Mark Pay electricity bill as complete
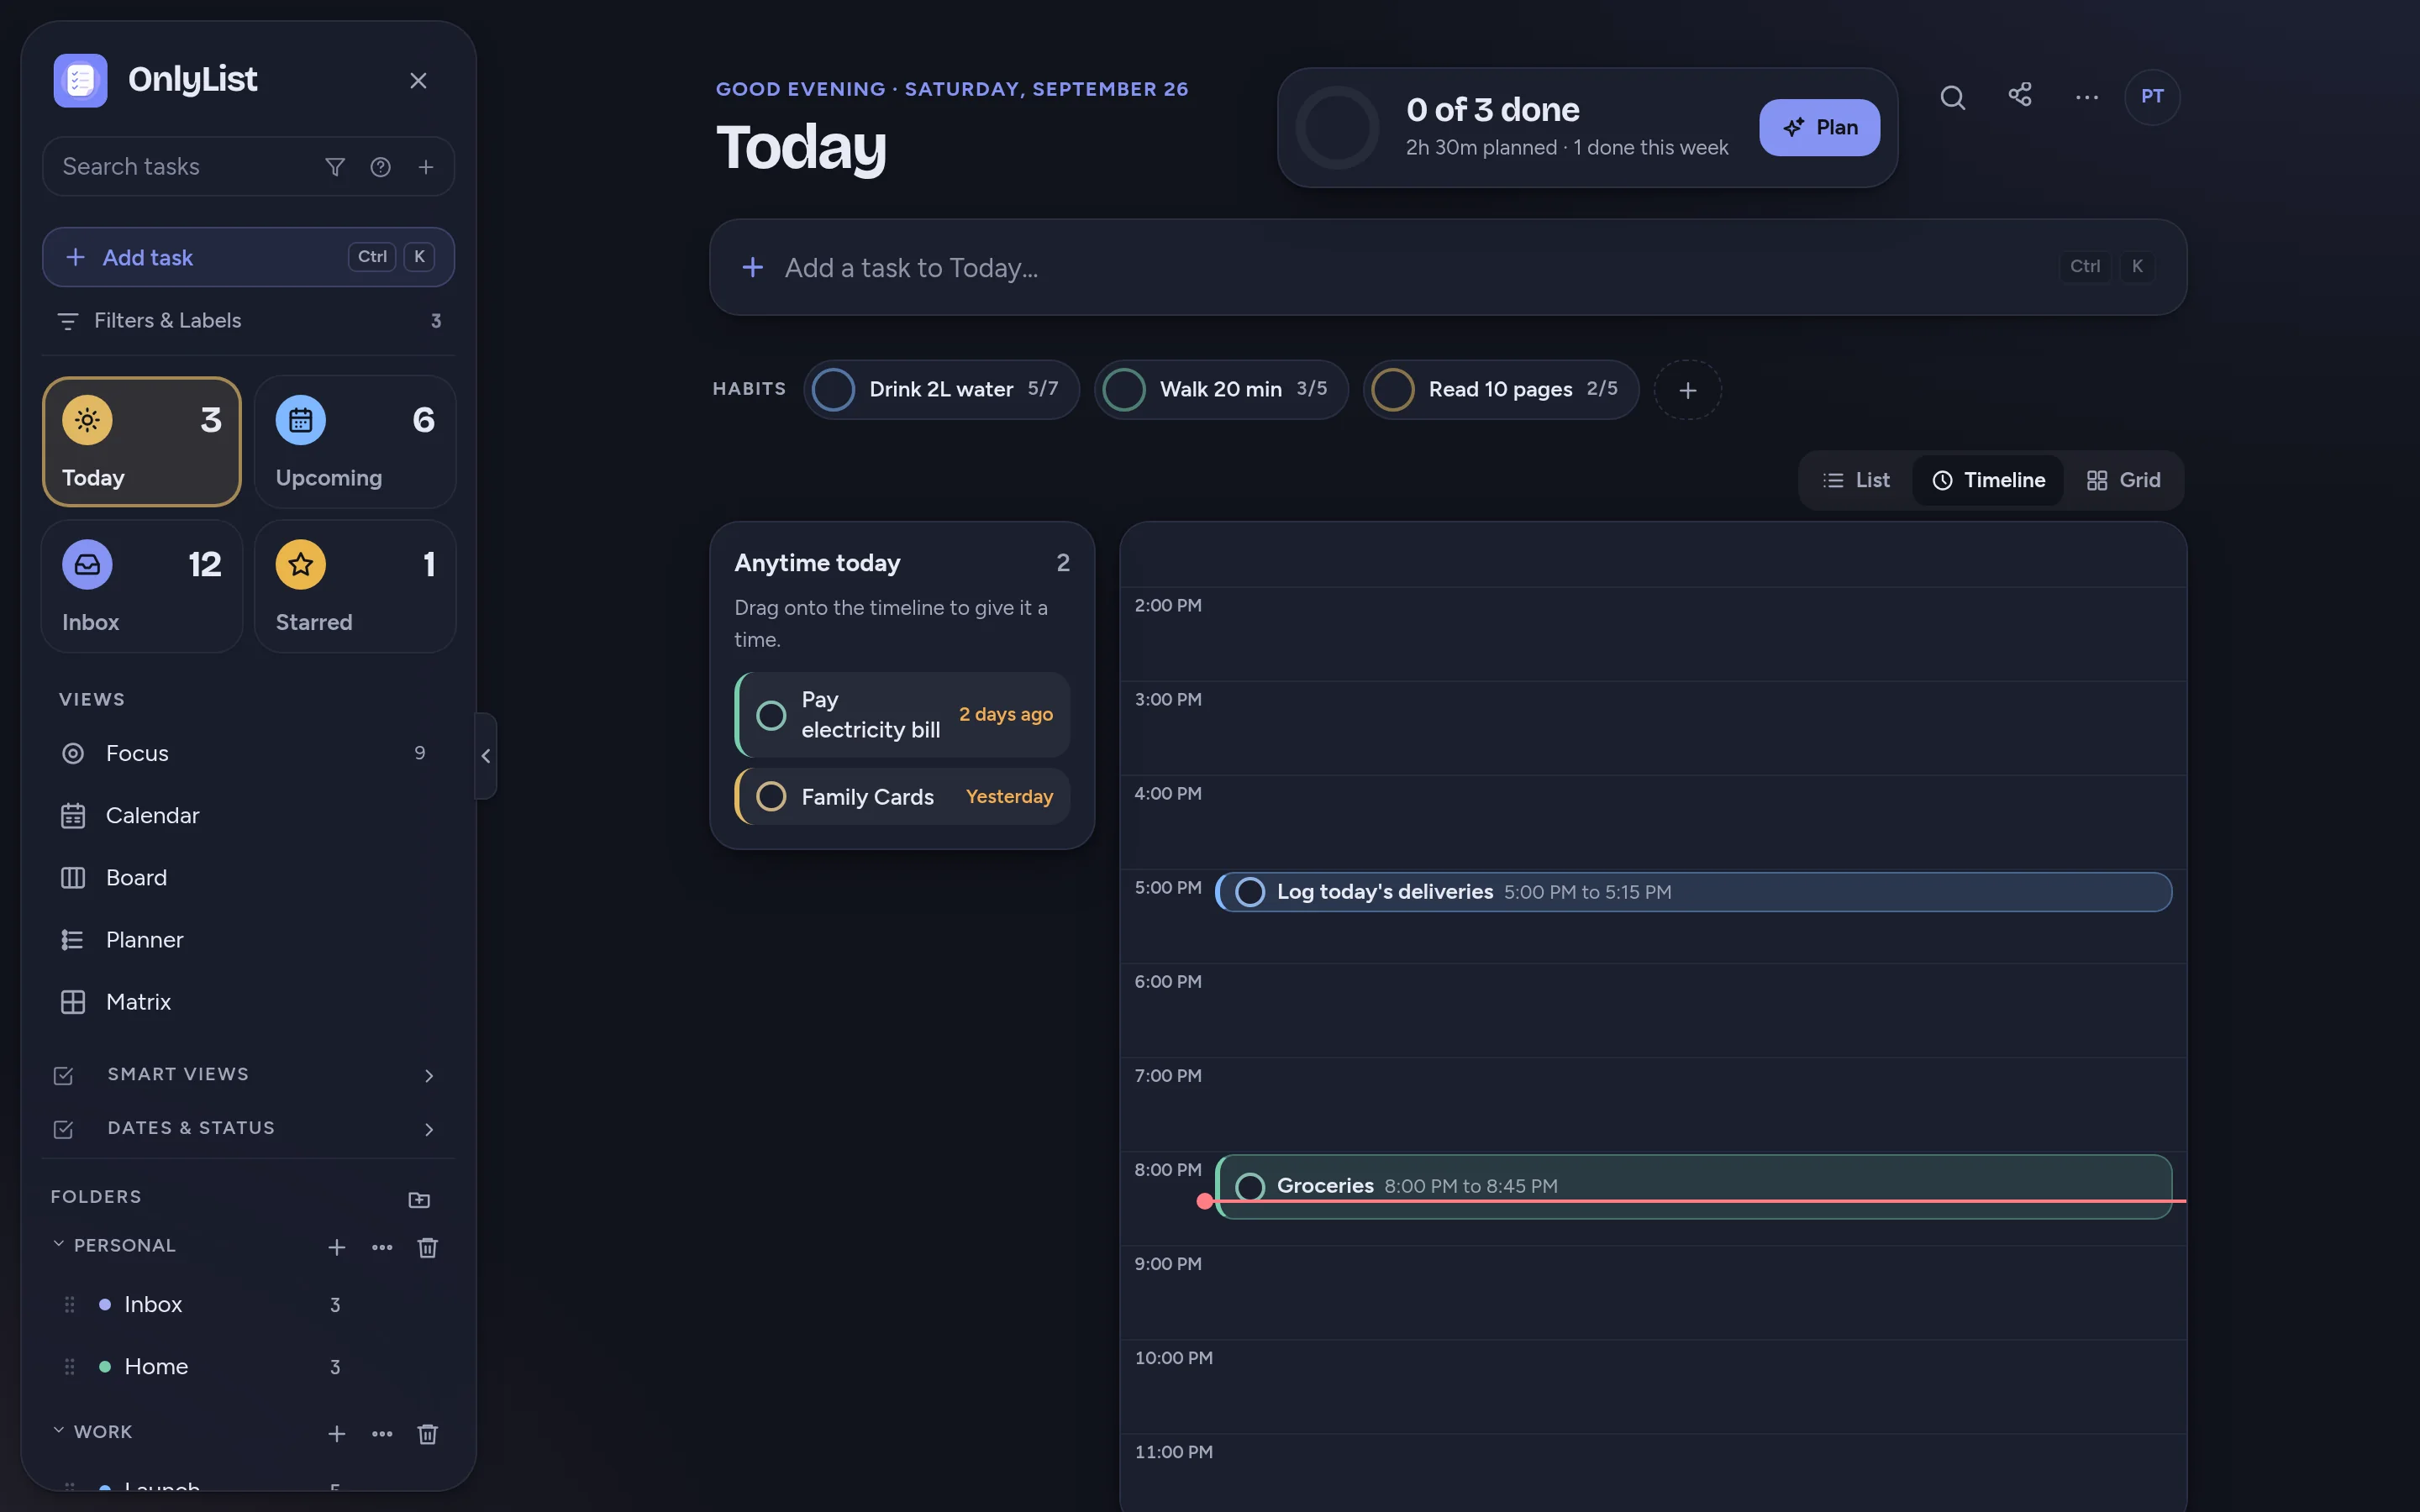The image size is (2420, 1512). click(771, 715)
